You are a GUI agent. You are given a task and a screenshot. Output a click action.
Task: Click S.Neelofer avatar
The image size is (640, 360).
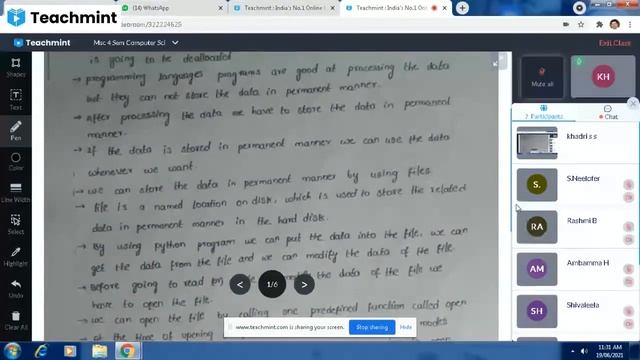[x=537, y=184]
